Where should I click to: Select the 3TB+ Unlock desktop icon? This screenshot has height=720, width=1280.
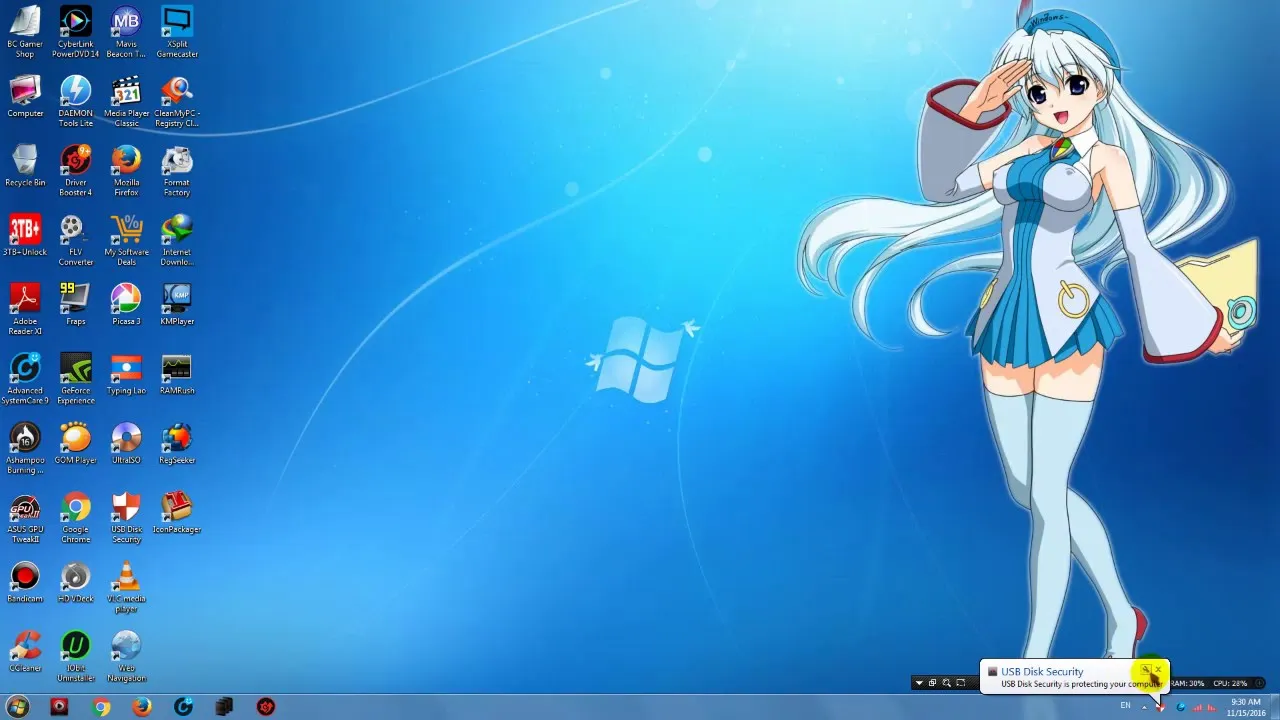[25, 235]
